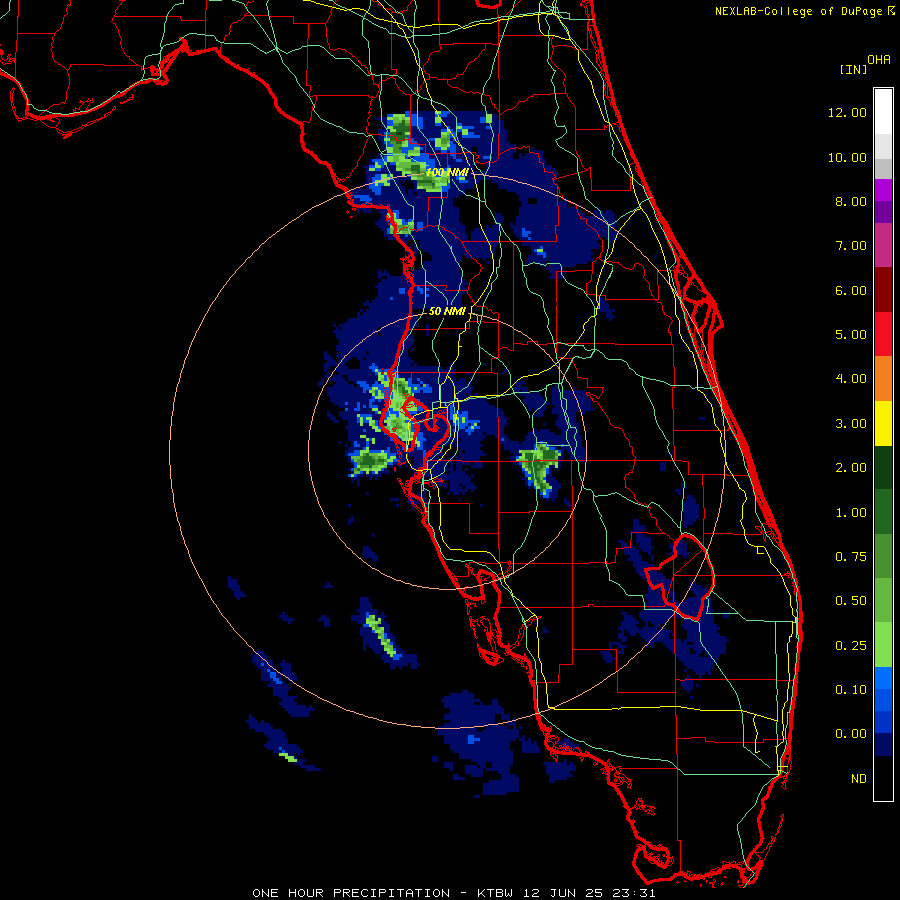Click the 12.00 legend value
This screenshot has height=900, width=900.
(847, 112)
